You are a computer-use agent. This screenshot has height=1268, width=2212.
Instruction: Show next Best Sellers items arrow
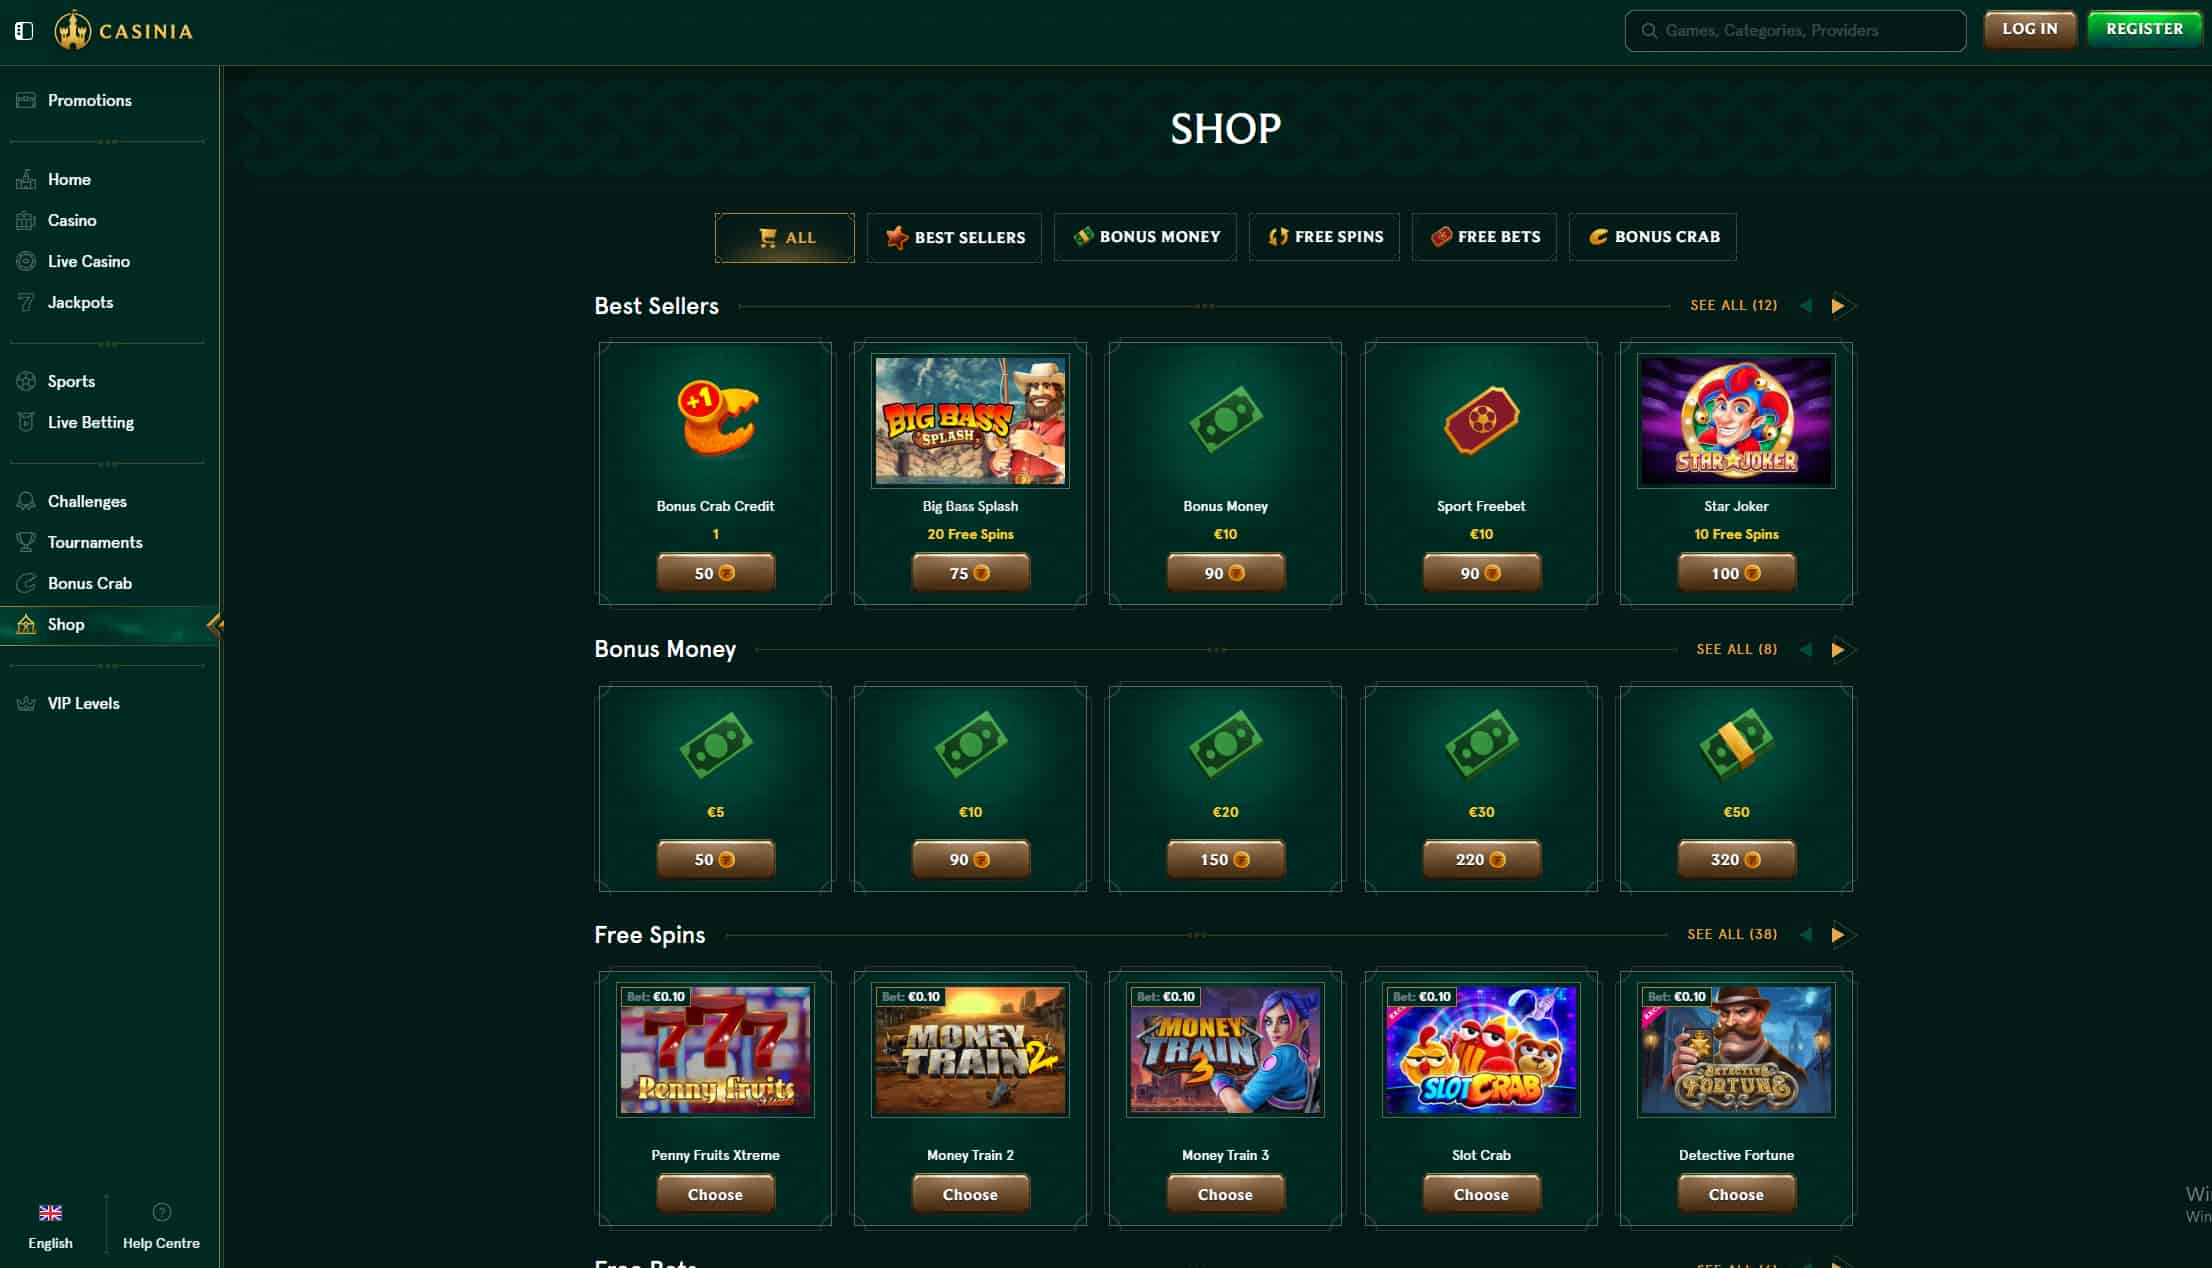(1838, 306)
